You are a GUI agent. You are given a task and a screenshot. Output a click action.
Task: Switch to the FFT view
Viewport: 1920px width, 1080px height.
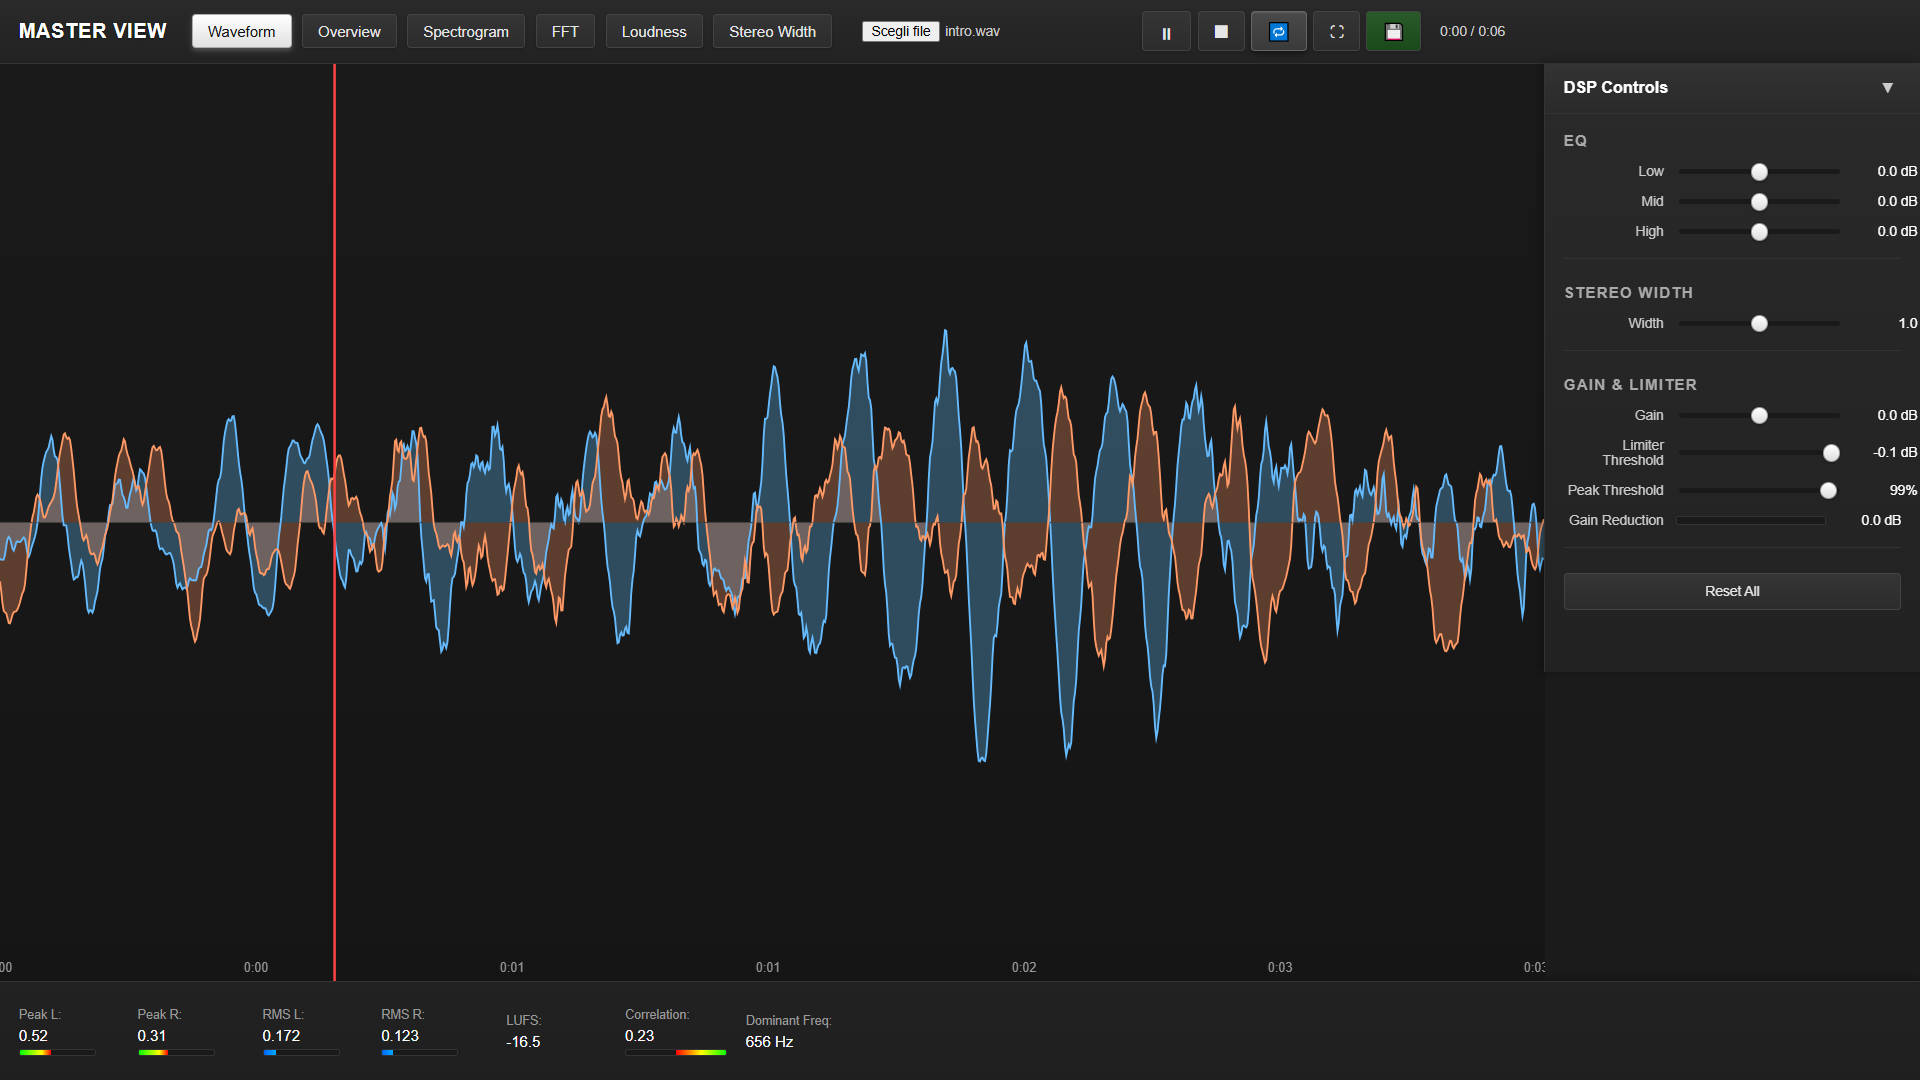(565, 32)
